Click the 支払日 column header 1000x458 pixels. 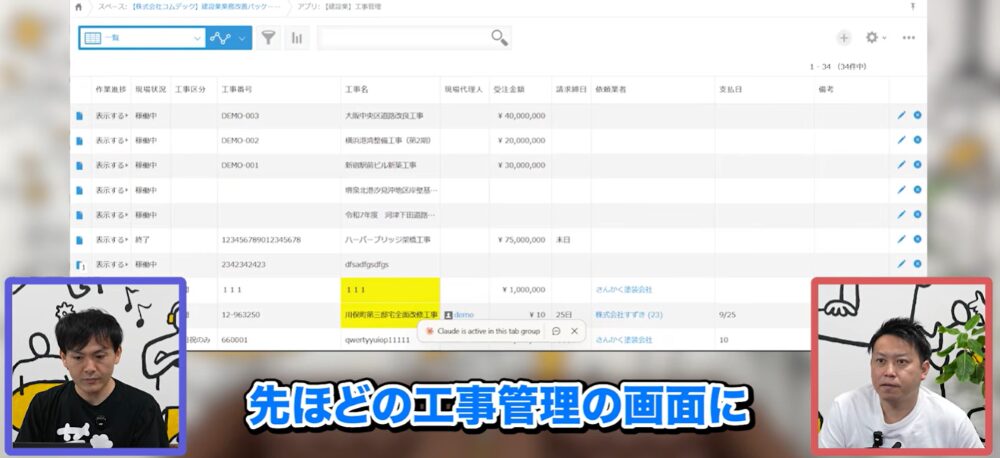(730, 89)
